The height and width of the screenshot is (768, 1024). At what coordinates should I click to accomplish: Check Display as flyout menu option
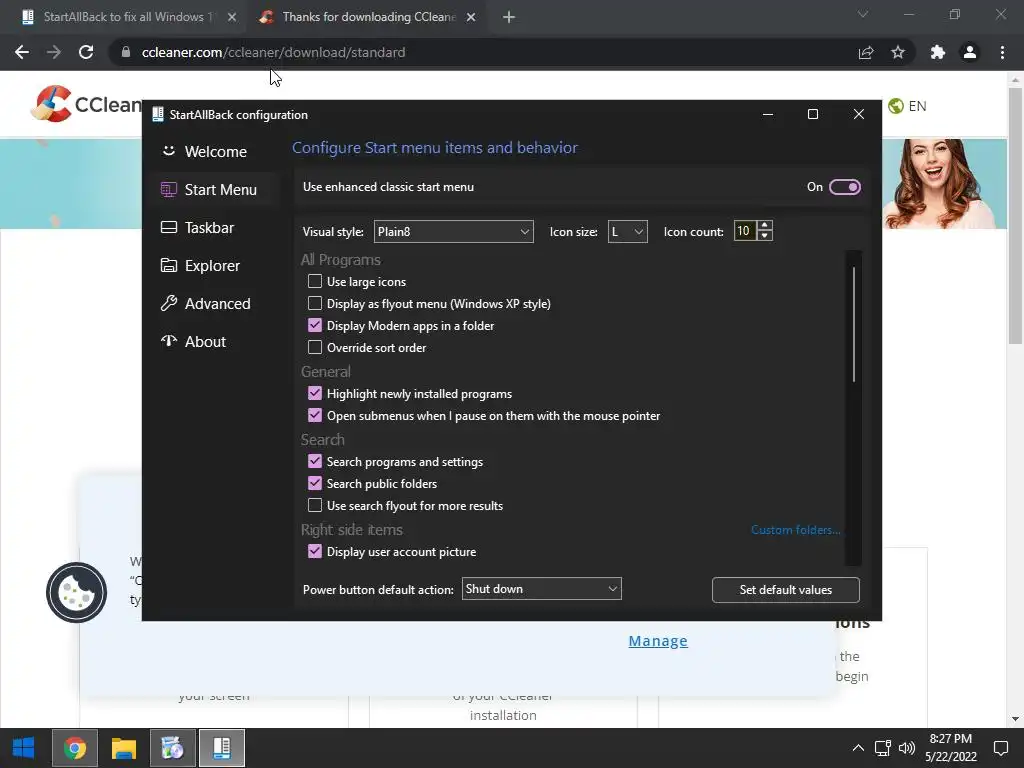[x=315, y=304]
